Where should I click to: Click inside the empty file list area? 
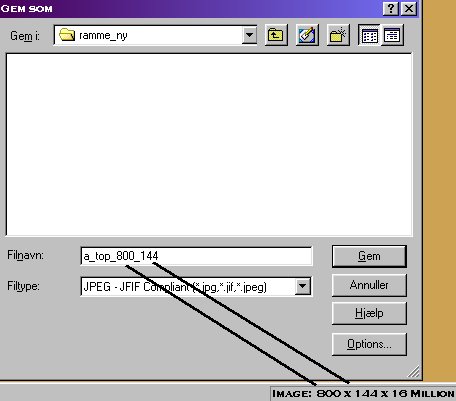pyautogui.click(x=209, y=145)
